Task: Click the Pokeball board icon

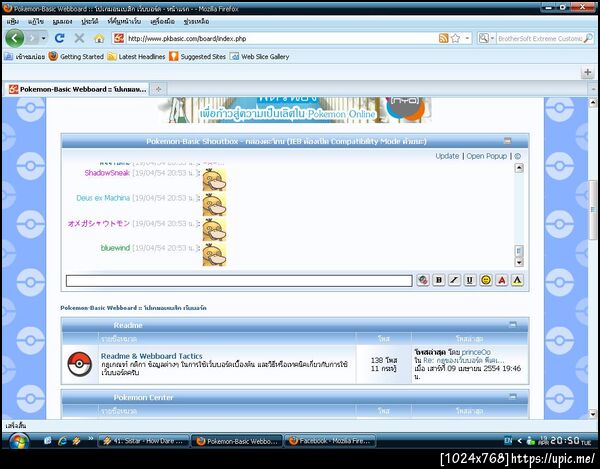Action: 80,364
